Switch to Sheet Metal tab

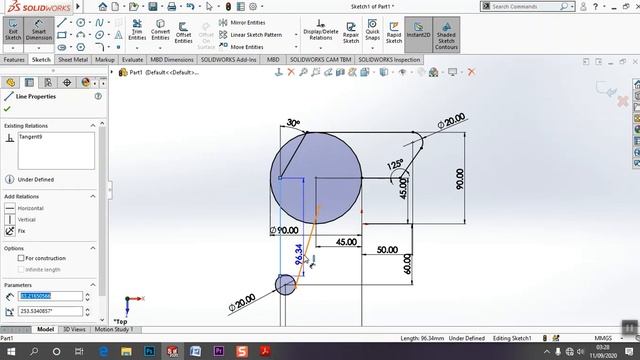(x=73, y=60)
